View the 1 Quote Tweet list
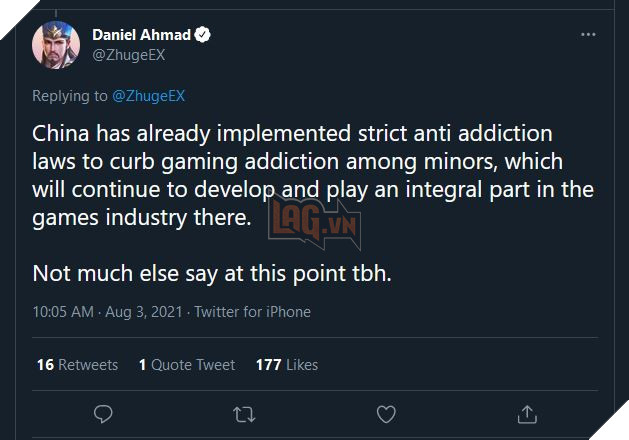 click(187, 364)
